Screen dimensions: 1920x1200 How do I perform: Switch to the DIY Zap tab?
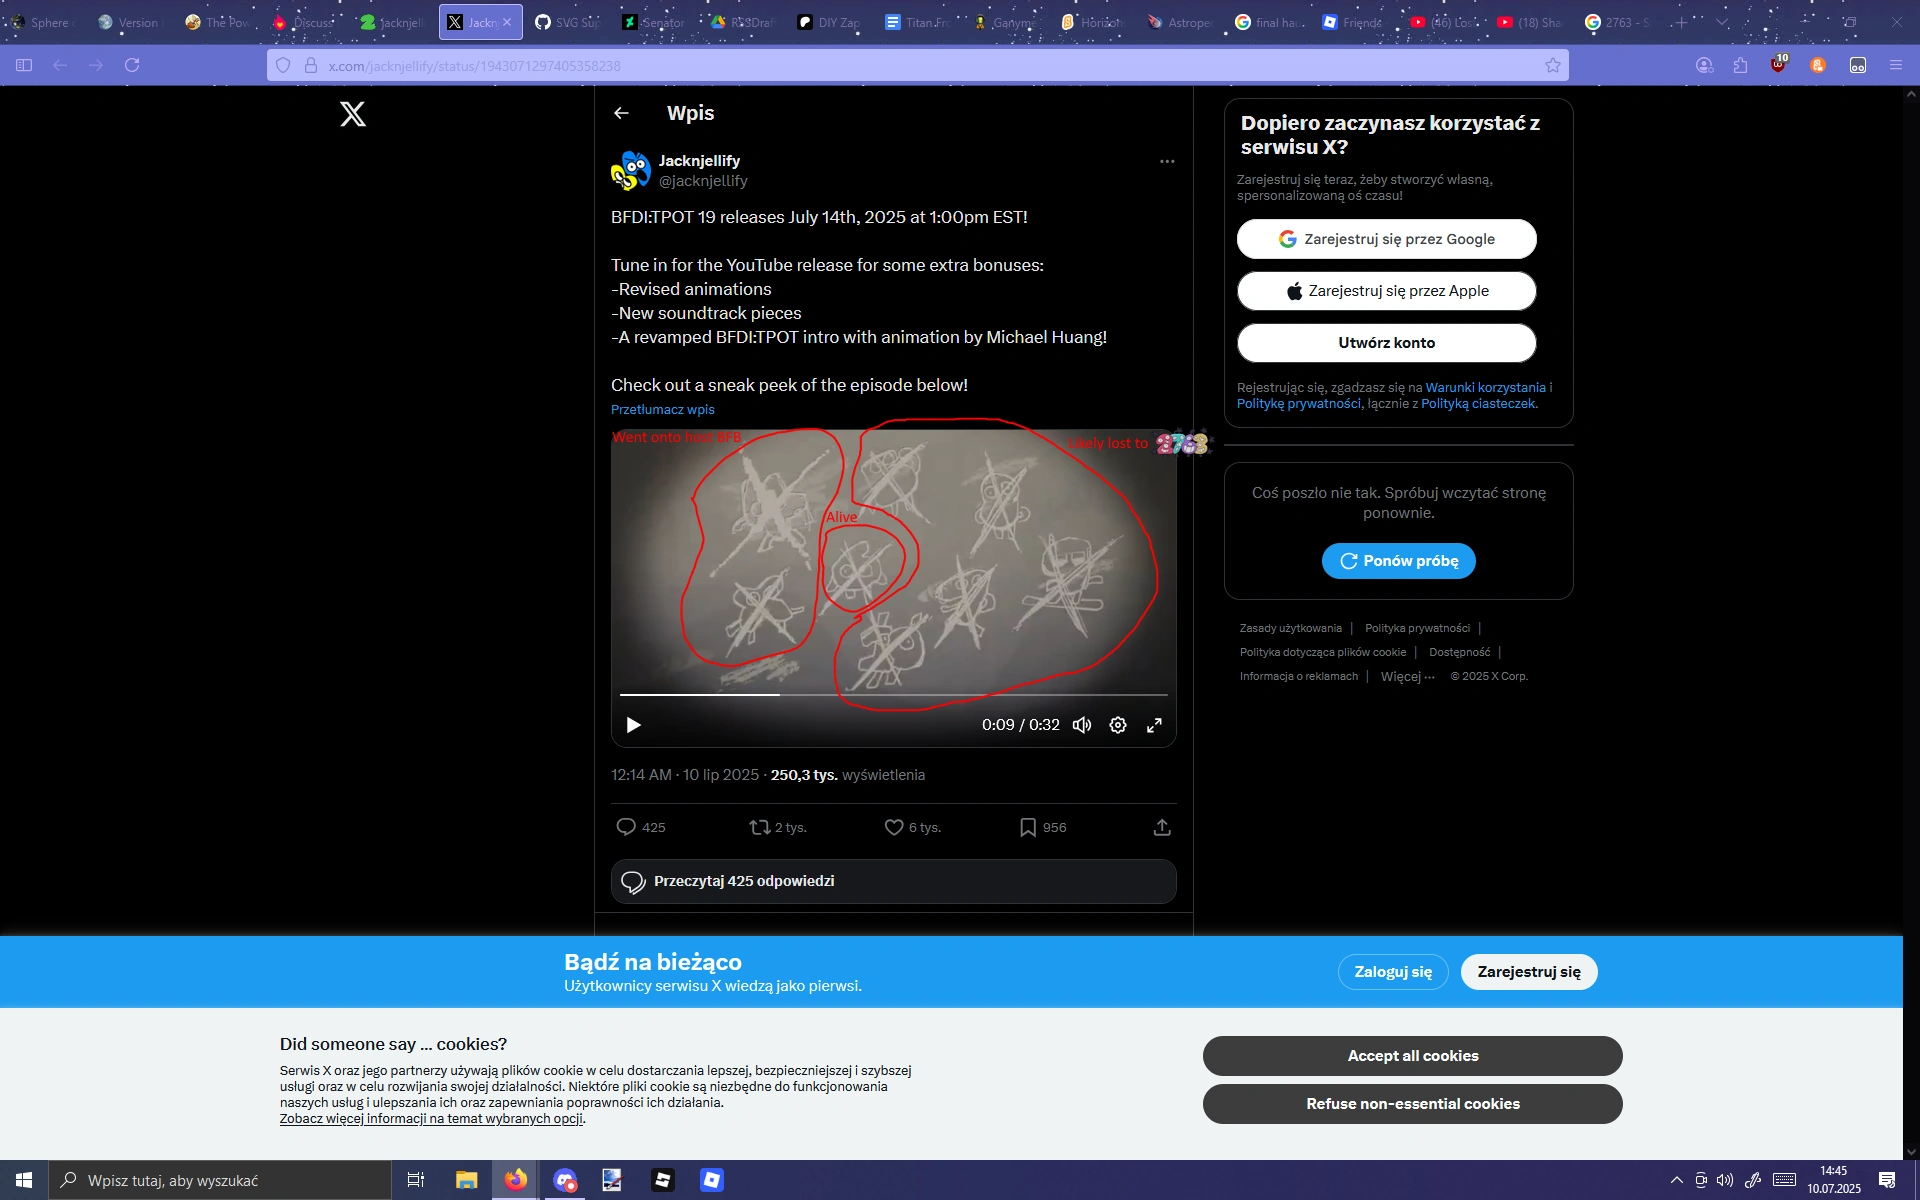tap(830, 22)
